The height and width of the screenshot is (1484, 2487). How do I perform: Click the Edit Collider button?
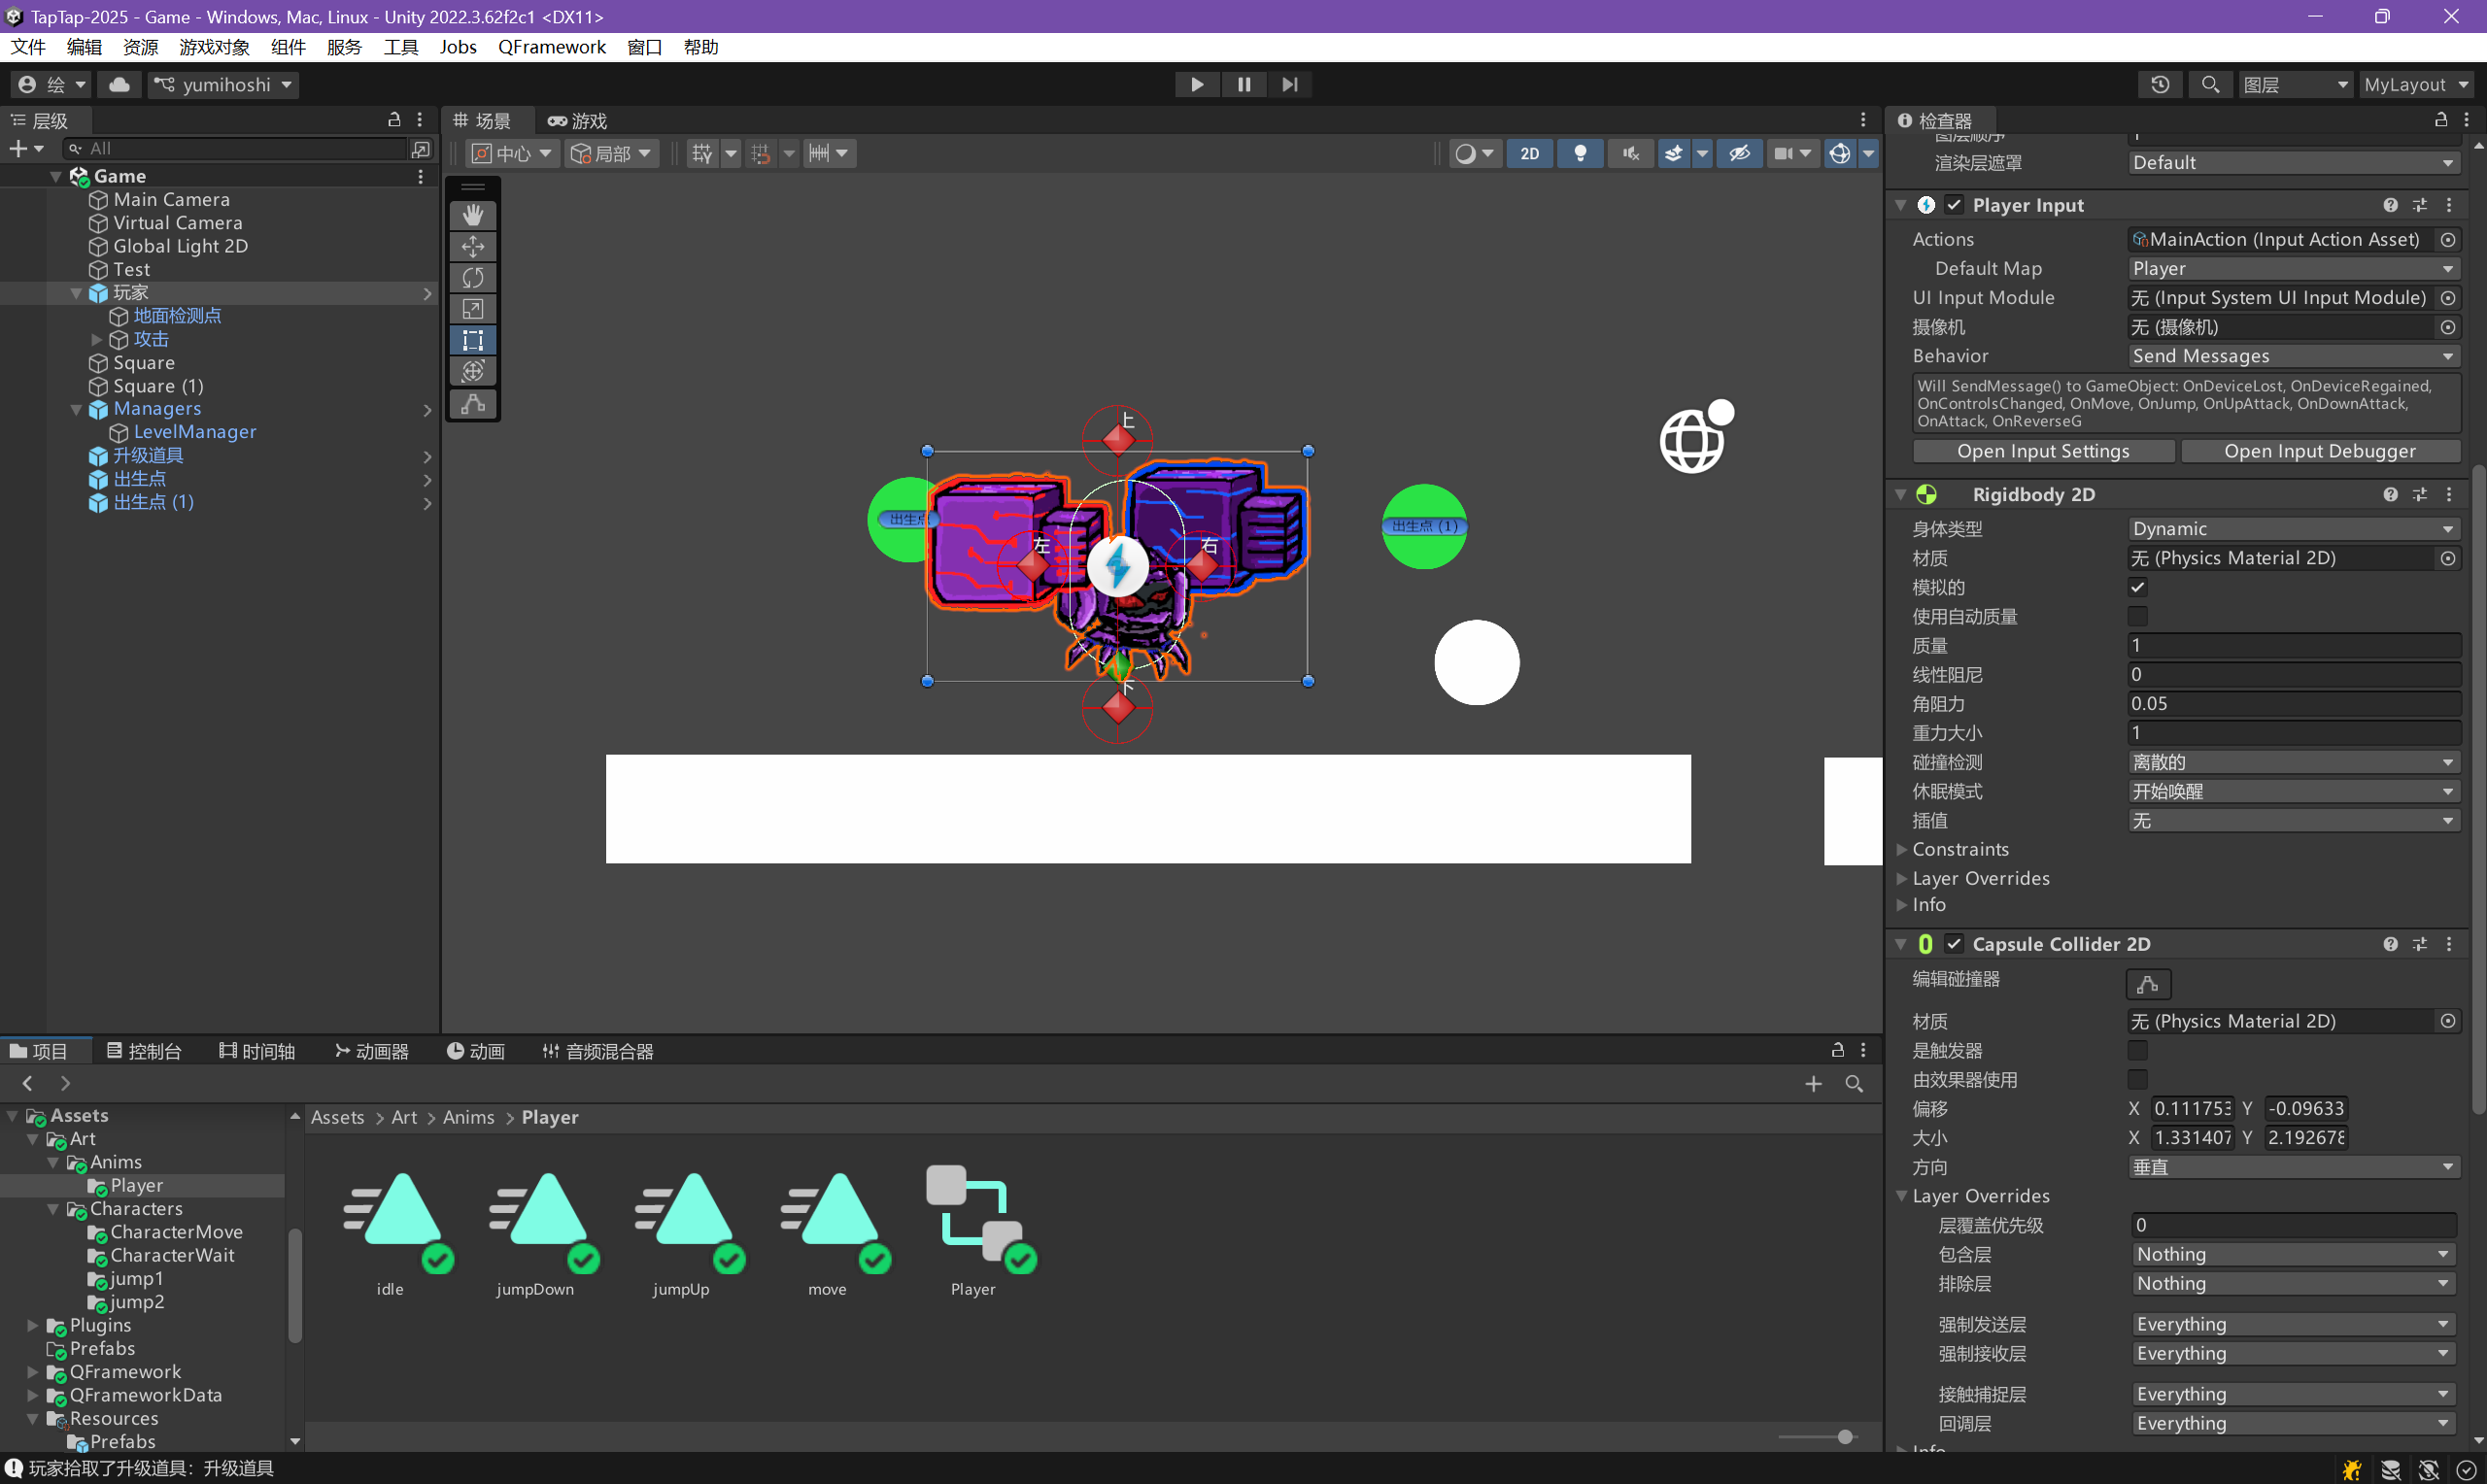2147,984
